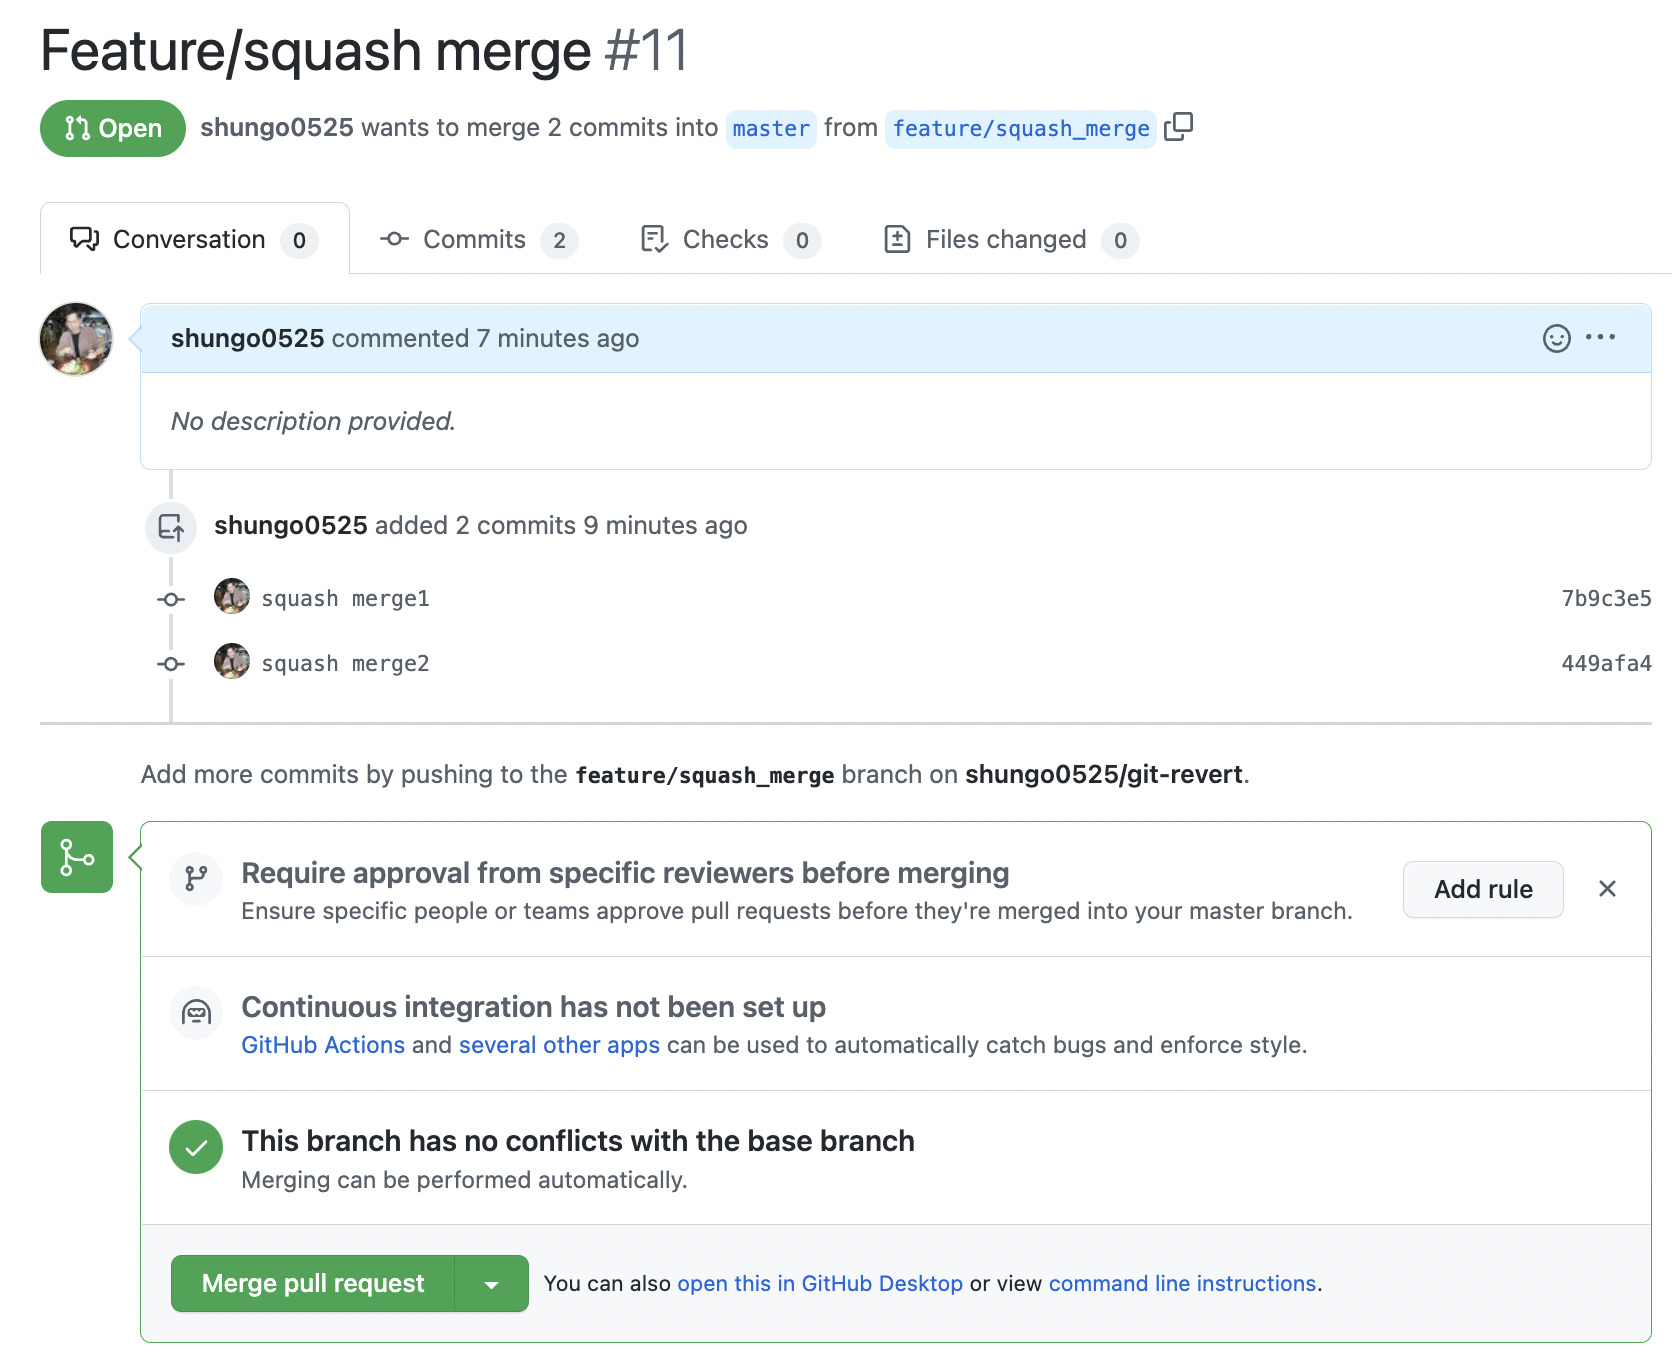The height and width of the screenshot is (1356, 1672).
Task: Click the CI bot icon near Continuous integration
Action: (196, 1013)
